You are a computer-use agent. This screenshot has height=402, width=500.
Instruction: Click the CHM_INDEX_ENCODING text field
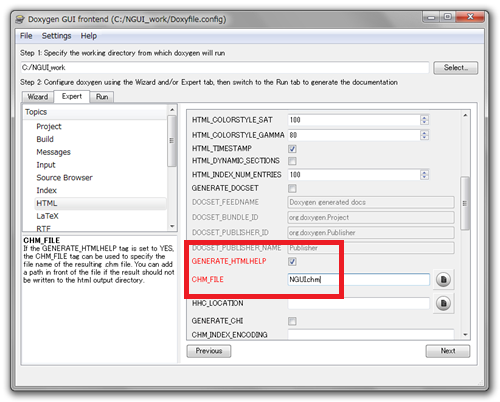tap(371, 334)
